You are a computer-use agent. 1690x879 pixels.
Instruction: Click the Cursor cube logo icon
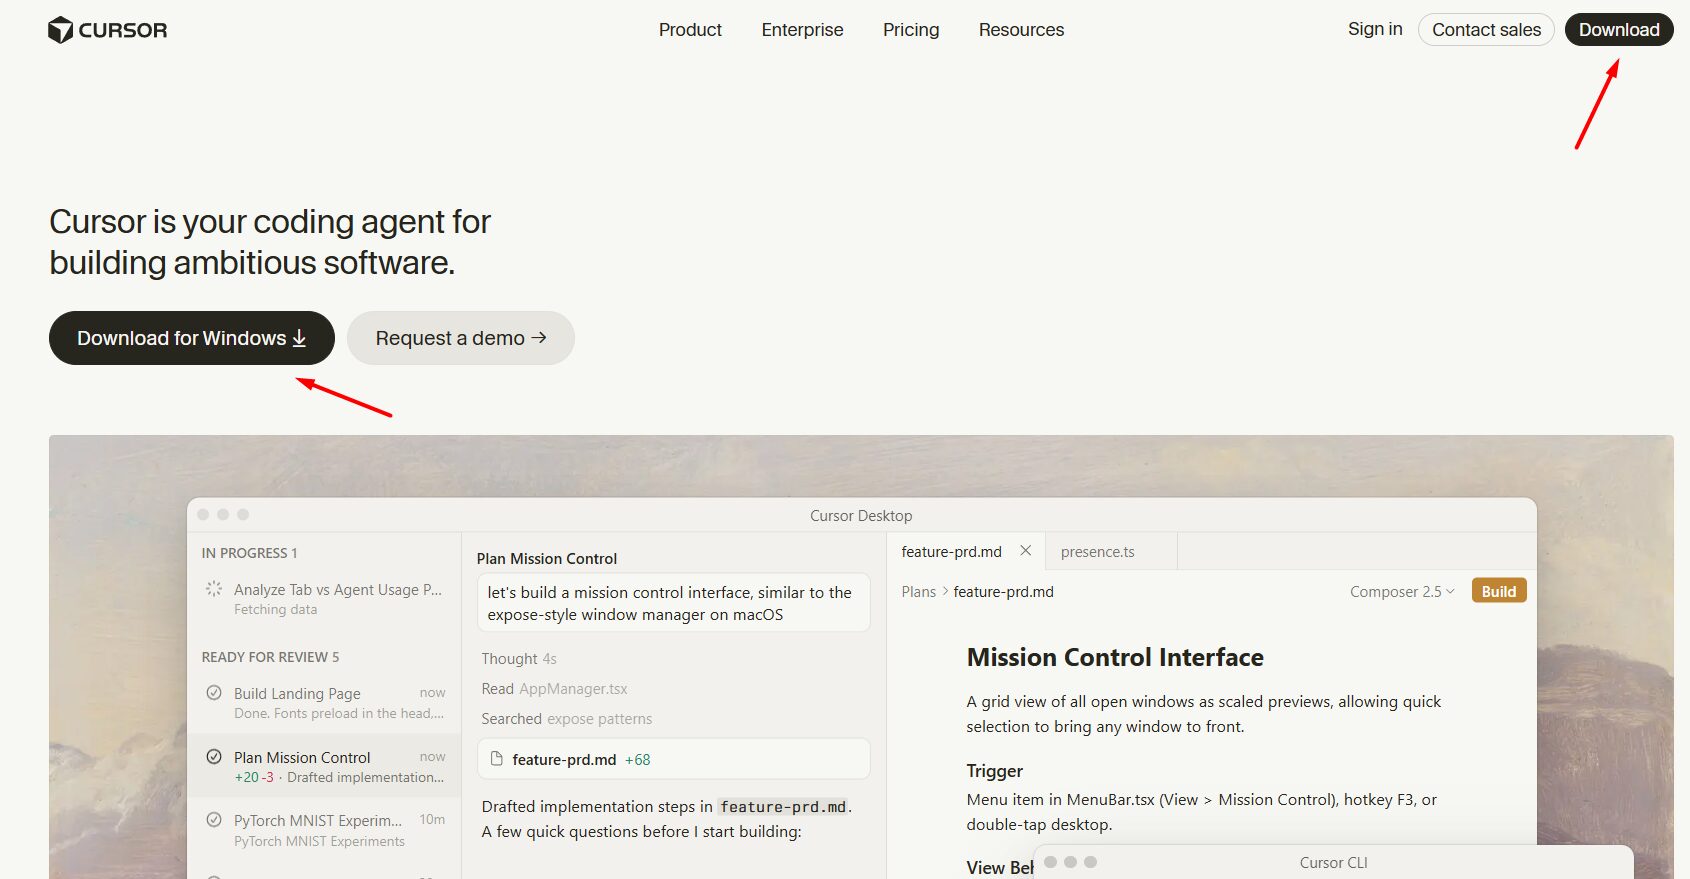61,30
